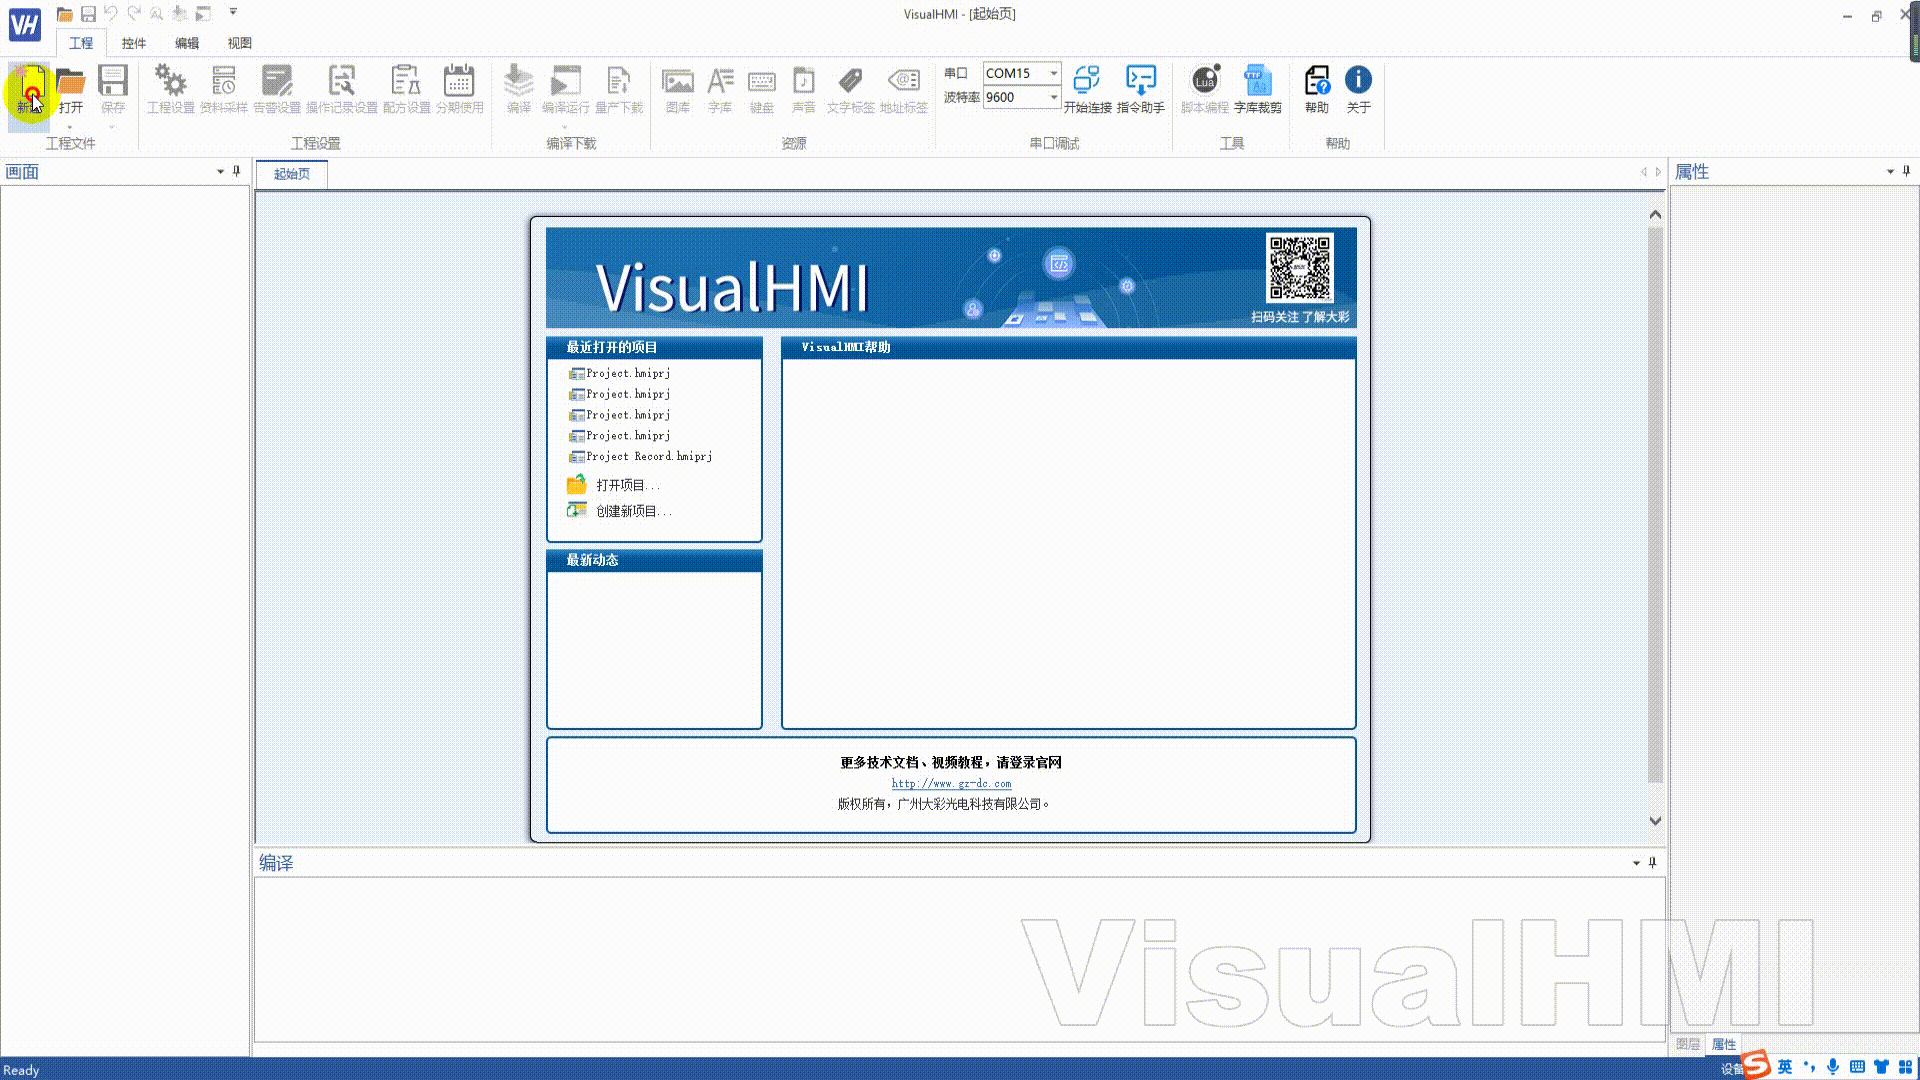Click the QR code image on banner

coord(1299,268)
